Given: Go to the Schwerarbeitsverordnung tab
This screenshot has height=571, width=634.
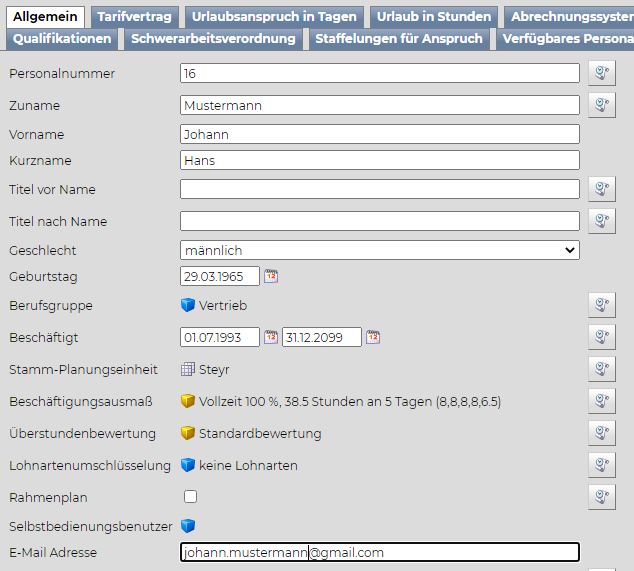Looking at the screenshot, I should 213,38.
